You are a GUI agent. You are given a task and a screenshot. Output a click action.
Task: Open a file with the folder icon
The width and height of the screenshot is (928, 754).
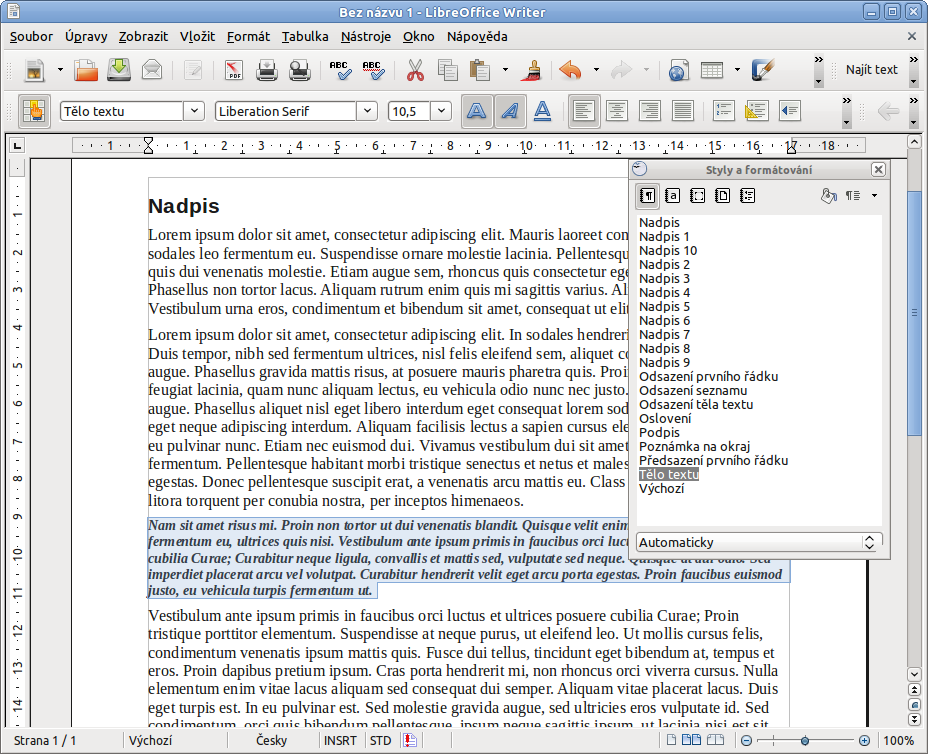(86, 70)
